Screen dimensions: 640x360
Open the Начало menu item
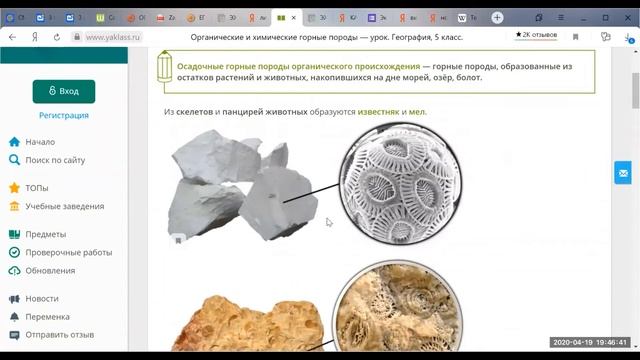pos(40,142)
